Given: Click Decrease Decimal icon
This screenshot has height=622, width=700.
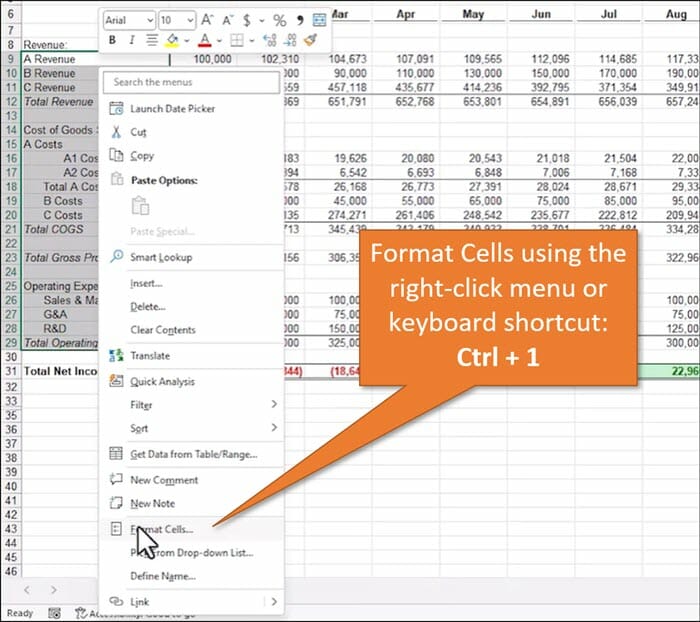Looking at the screenshot, I should click(x=289, y=40).
